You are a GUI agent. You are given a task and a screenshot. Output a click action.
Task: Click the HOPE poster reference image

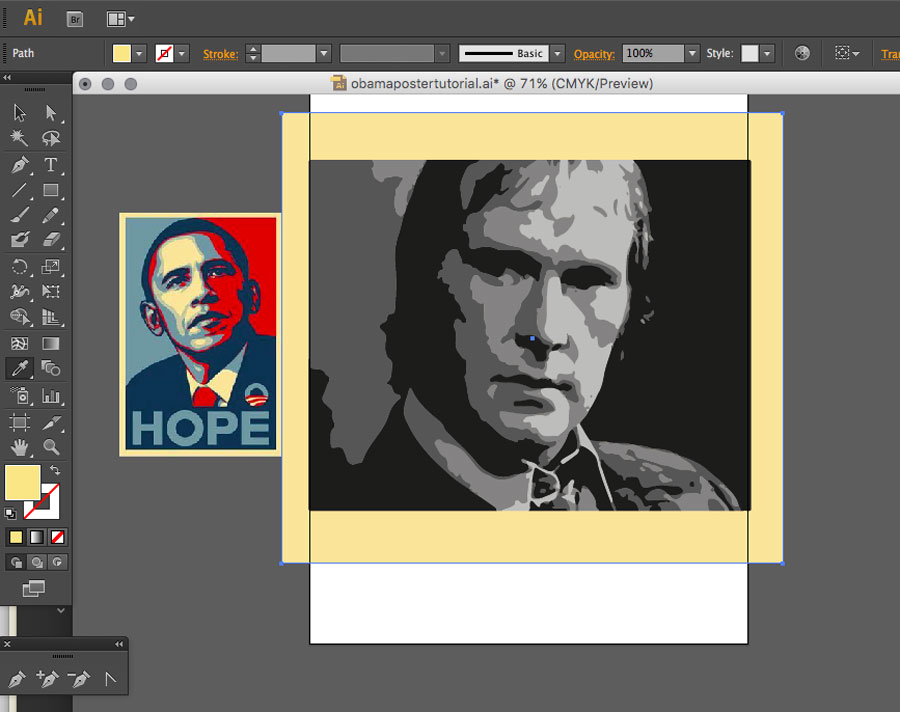pos(200,335)
